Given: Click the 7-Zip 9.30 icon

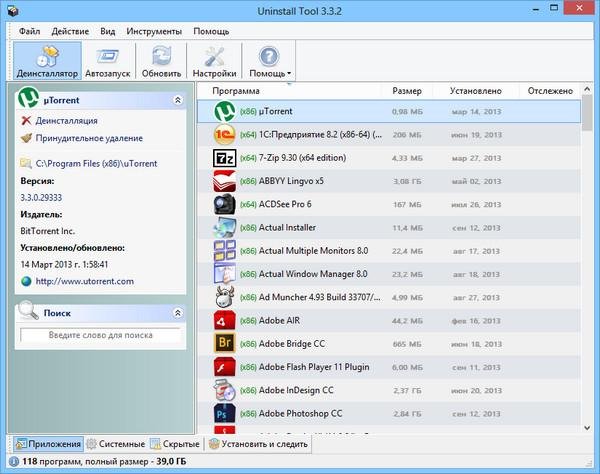Looking at the screenshot, I should [x=225, y=158].
